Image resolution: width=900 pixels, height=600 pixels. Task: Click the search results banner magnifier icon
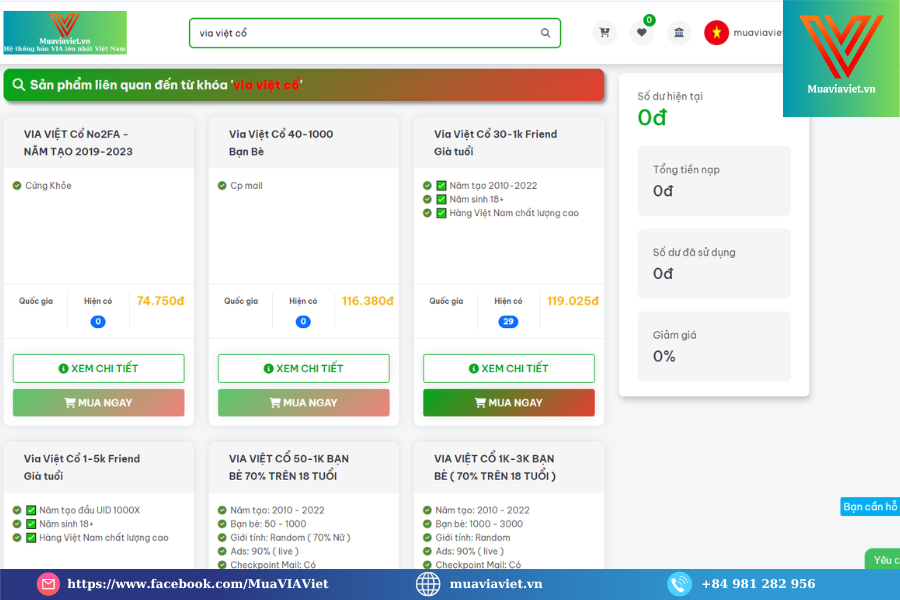[18, 85]
